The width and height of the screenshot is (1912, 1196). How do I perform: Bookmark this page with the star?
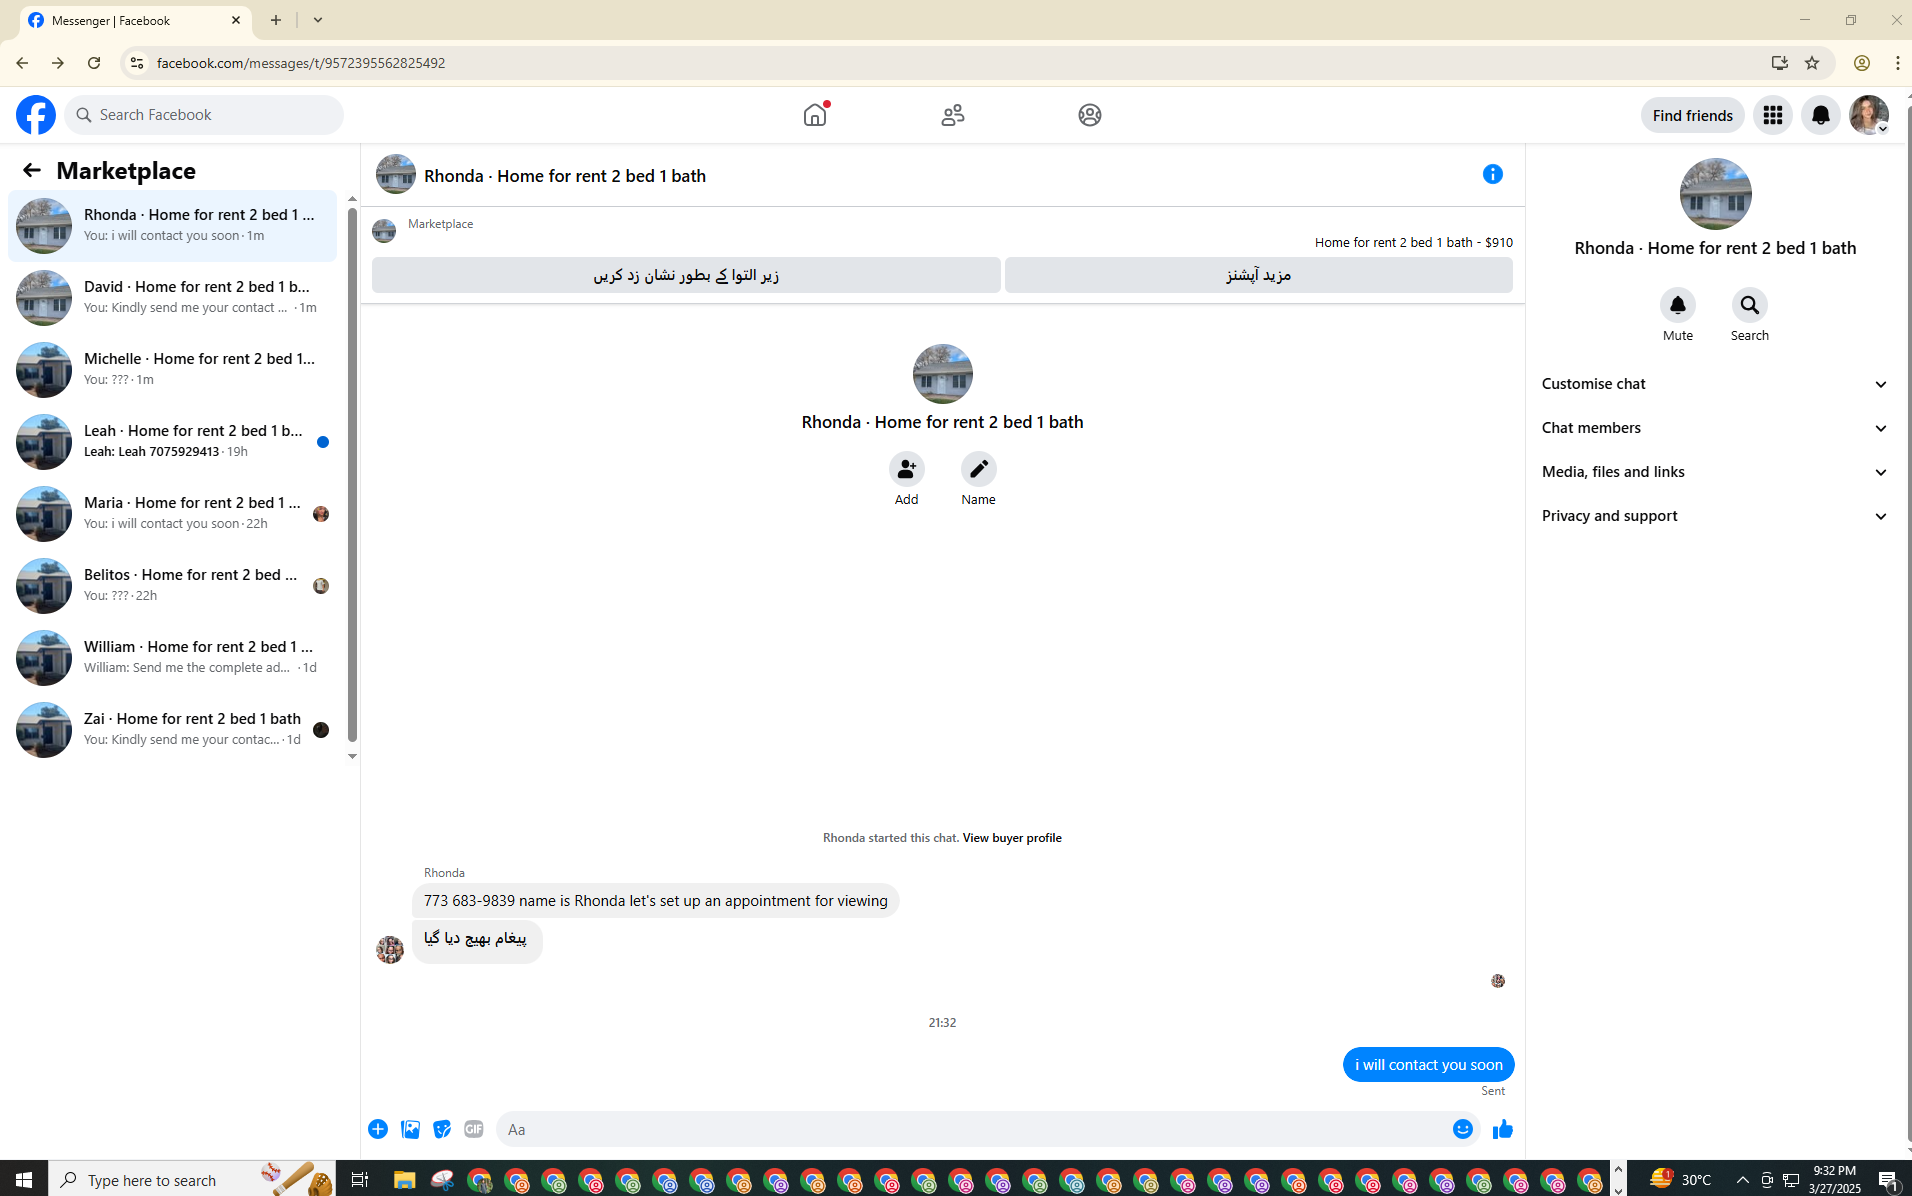1812,63
